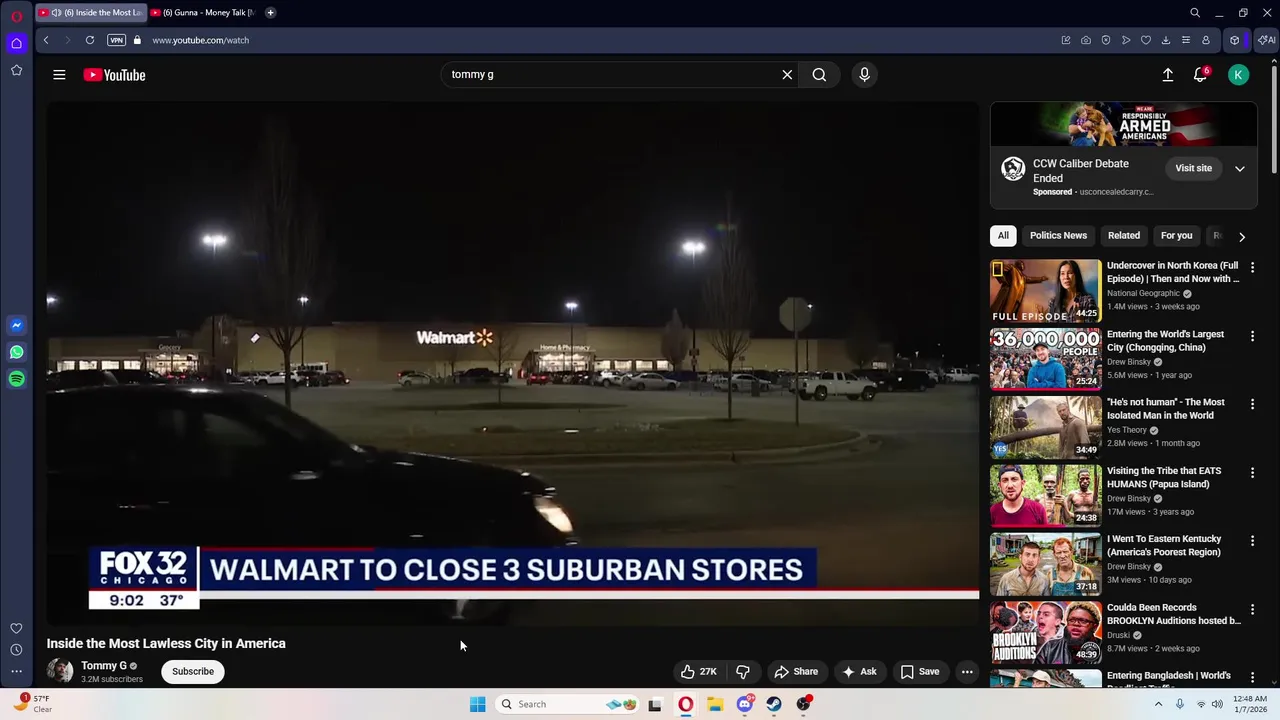Expand the sponsored ad chevron

[x=1240, y=169]
